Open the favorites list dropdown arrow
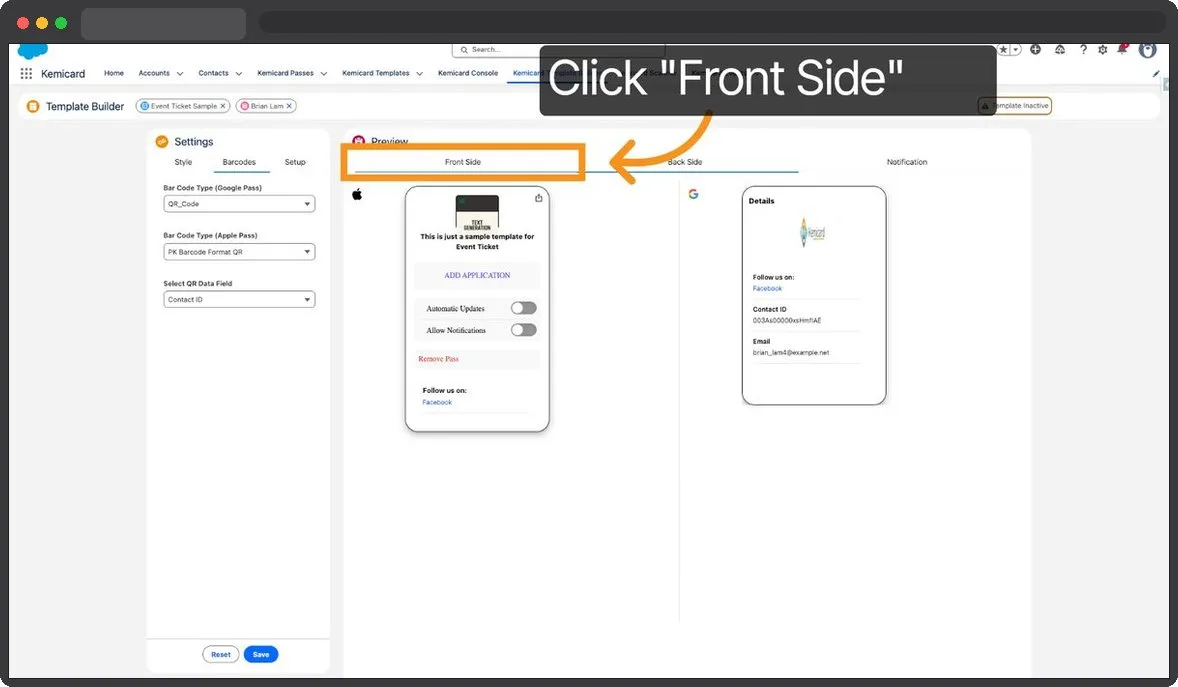Viewport: 1178px width, 687px height. point(1016,50)
